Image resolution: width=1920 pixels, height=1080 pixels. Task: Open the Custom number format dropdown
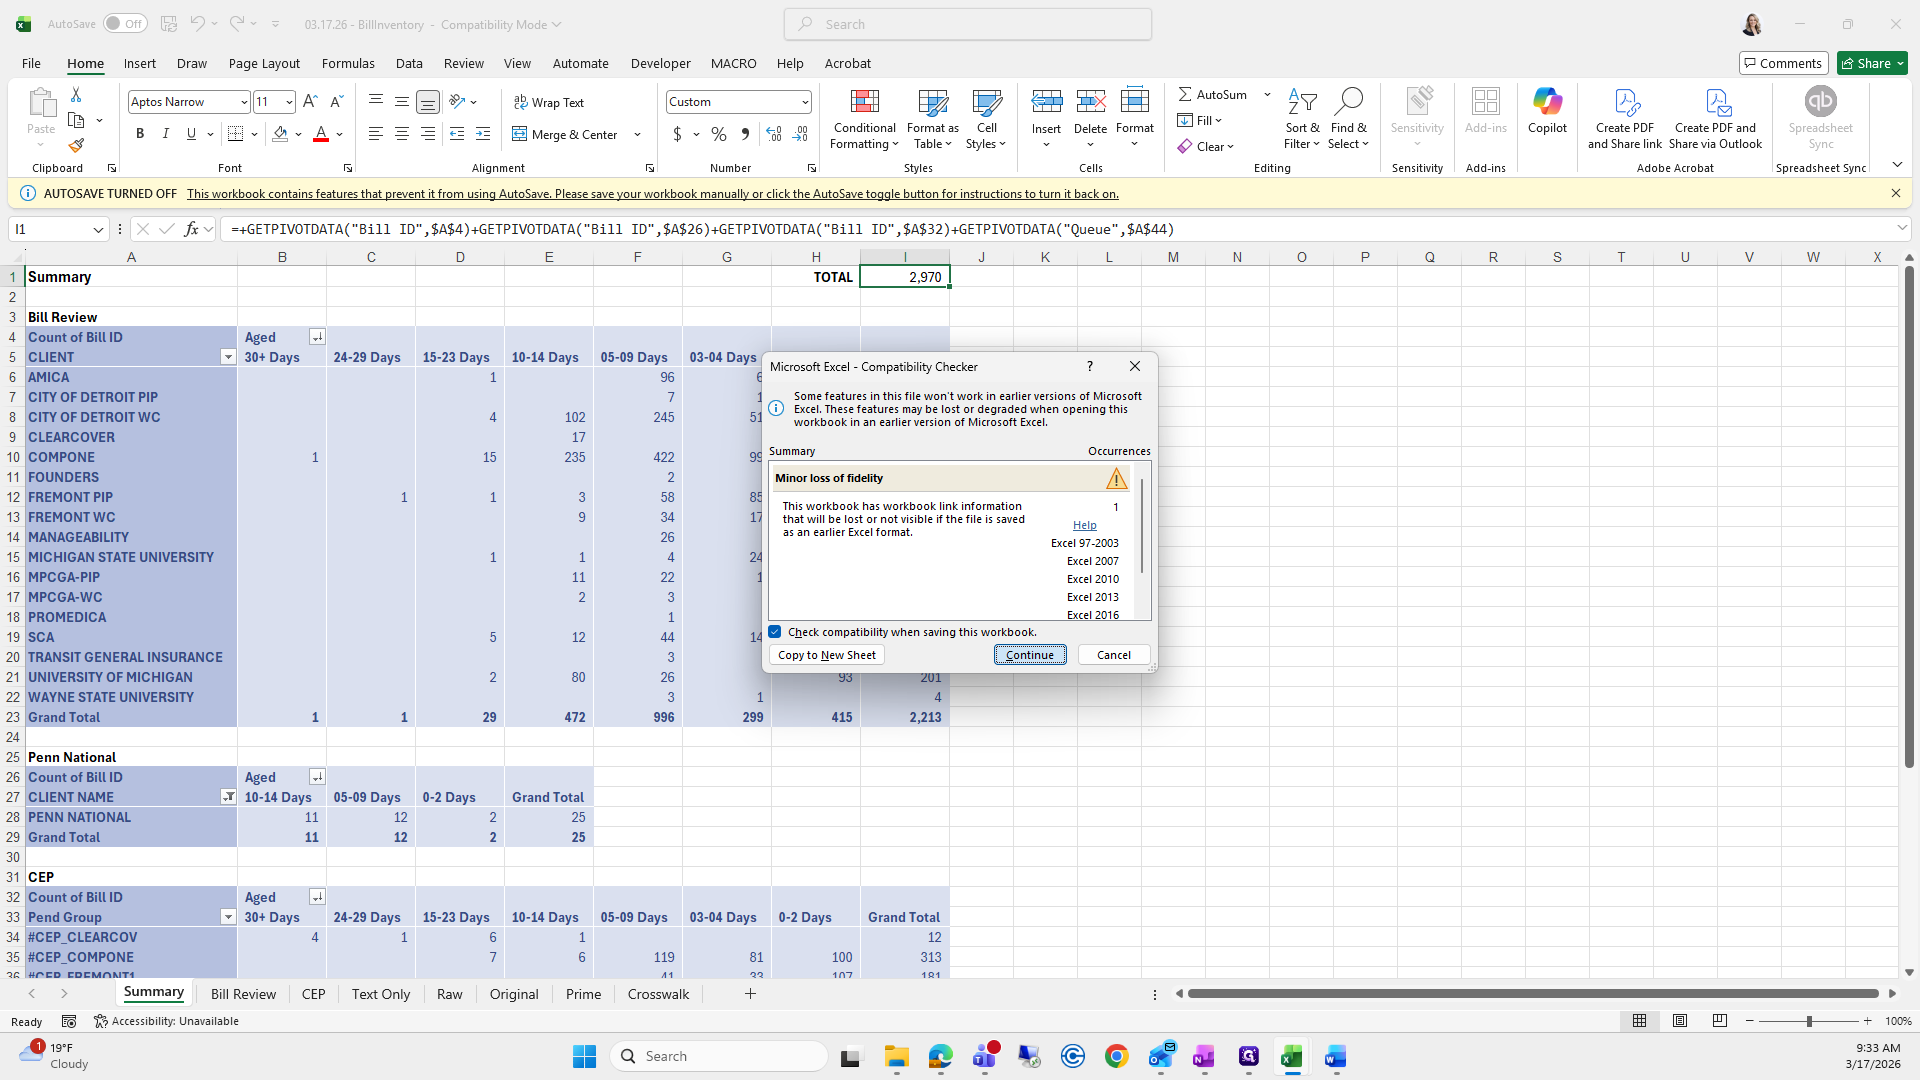point(804,102)
